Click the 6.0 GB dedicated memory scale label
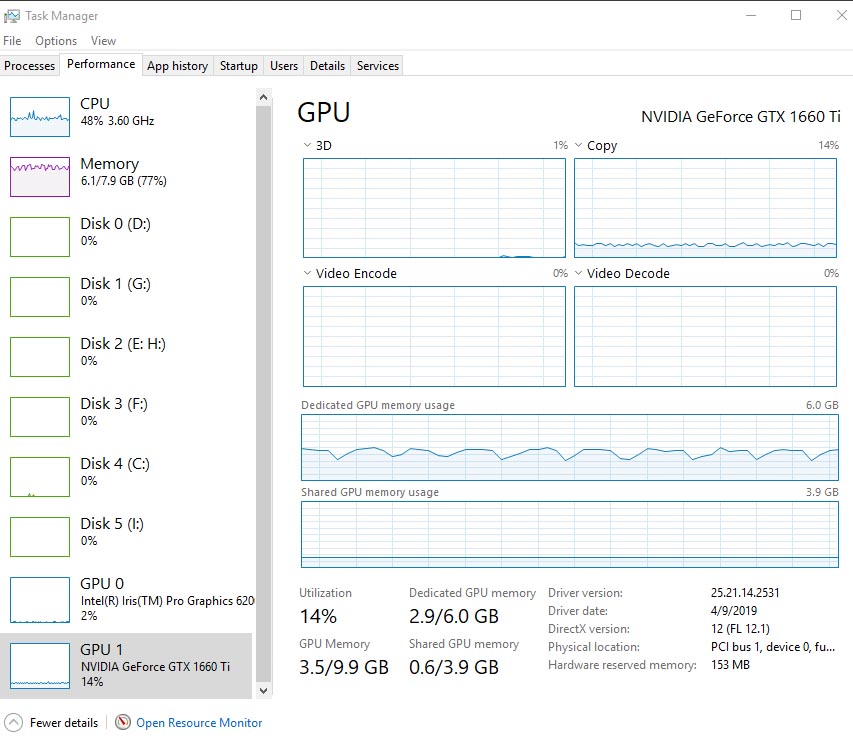 [822, 405]
